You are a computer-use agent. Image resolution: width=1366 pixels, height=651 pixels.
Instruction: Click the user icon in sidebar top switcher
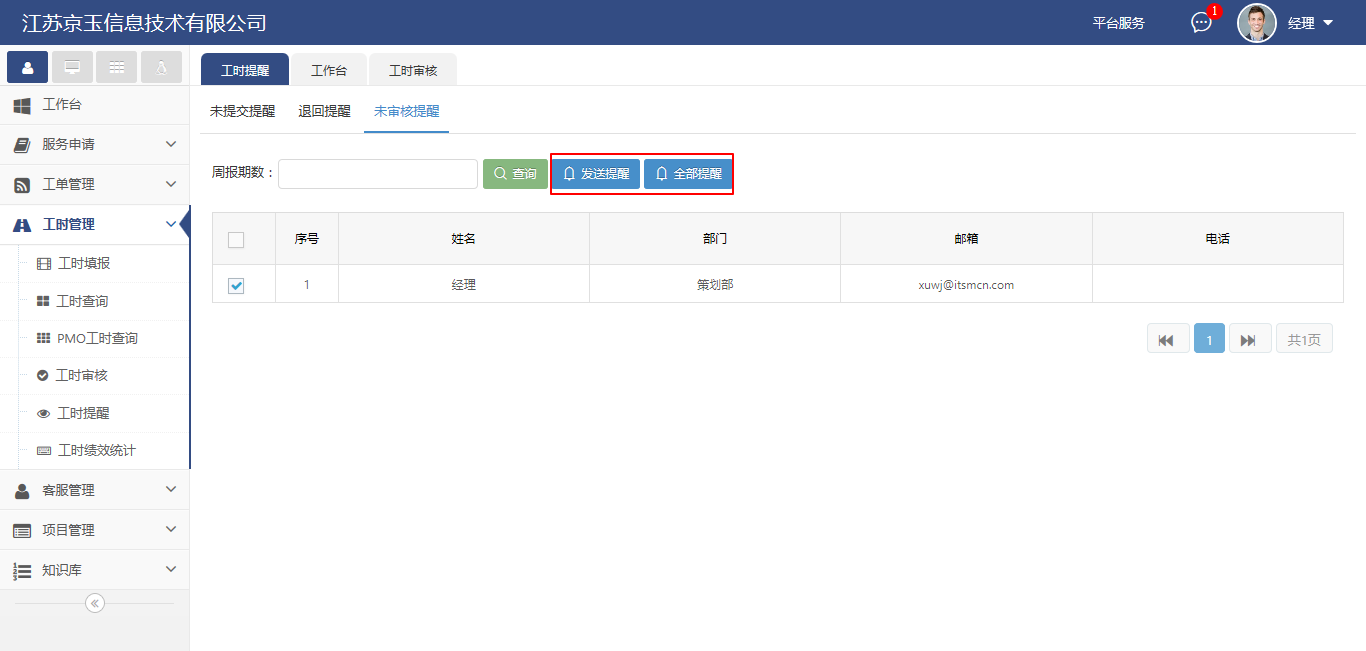(27, 67)
